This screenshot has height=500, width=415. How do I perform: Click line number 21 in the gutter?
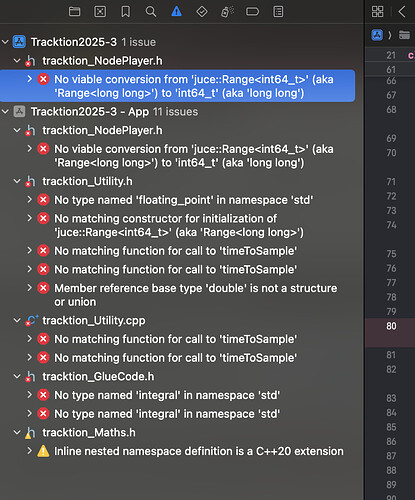coord(391,55)
